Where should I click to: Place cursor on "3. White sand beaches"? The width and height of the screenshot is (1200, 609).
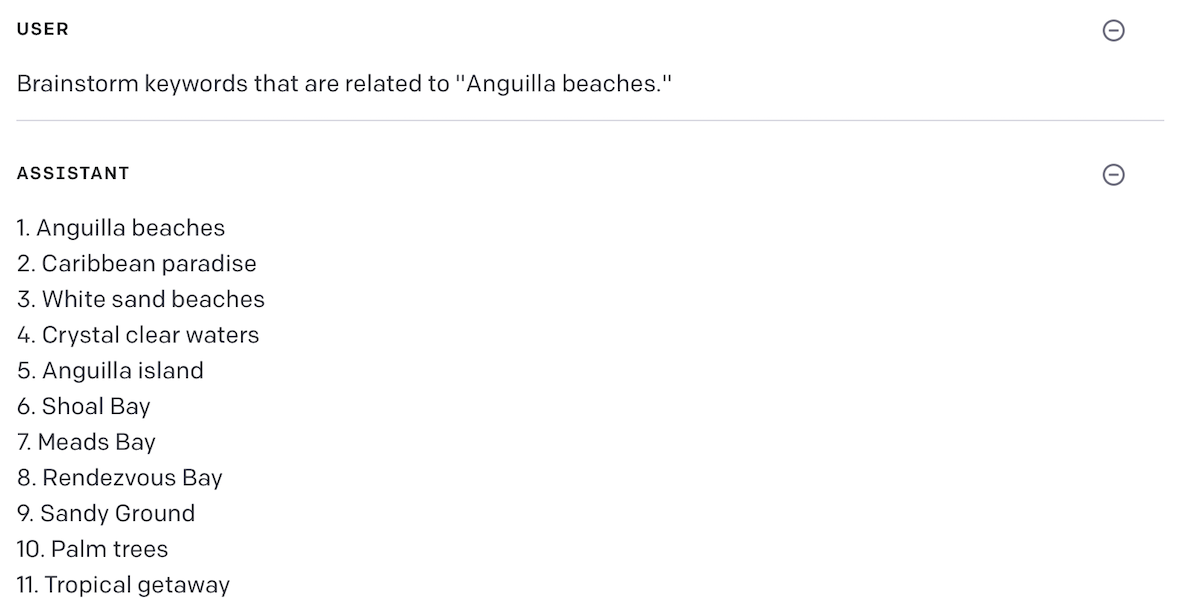(x=141, y=299)
